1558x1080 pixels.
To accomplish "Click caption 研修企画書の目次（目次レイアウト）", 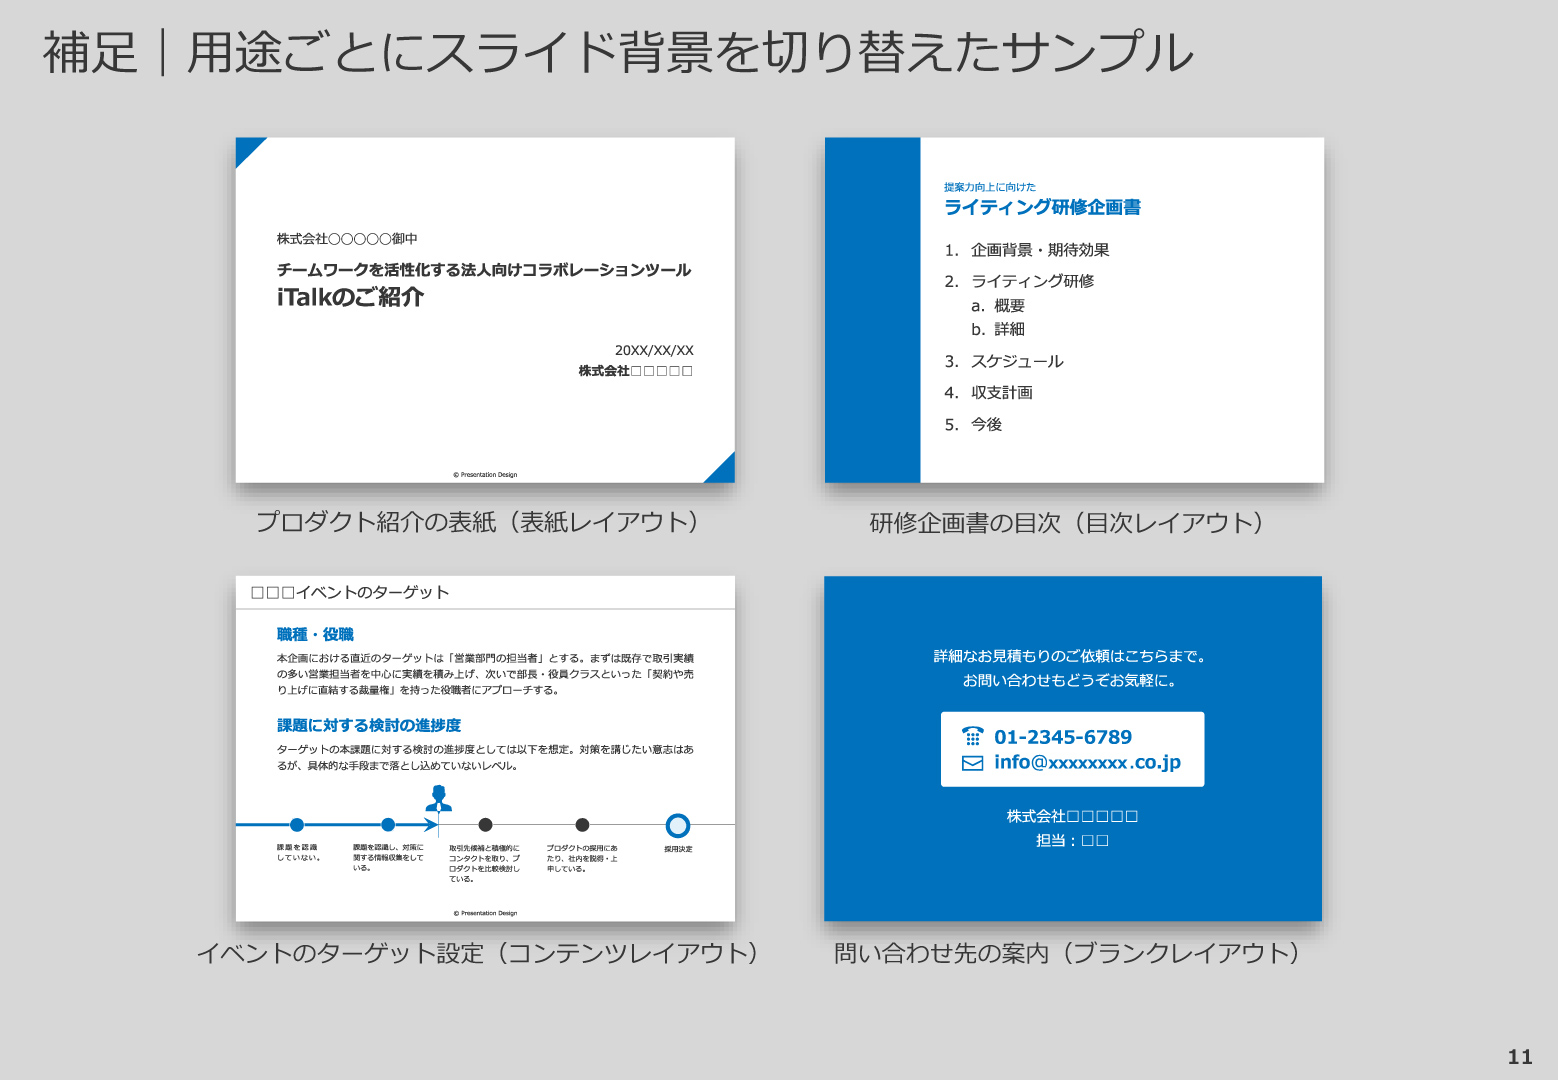I will pos(1067,522).
